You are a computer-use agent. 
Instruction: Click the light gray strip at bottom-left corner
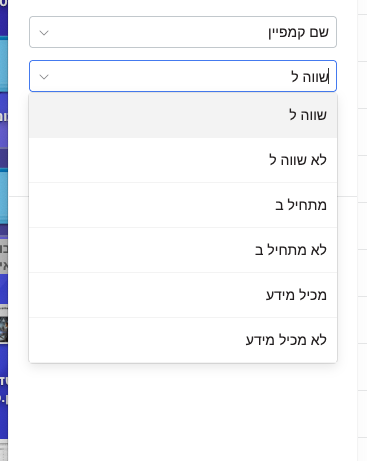pos(4,451)
